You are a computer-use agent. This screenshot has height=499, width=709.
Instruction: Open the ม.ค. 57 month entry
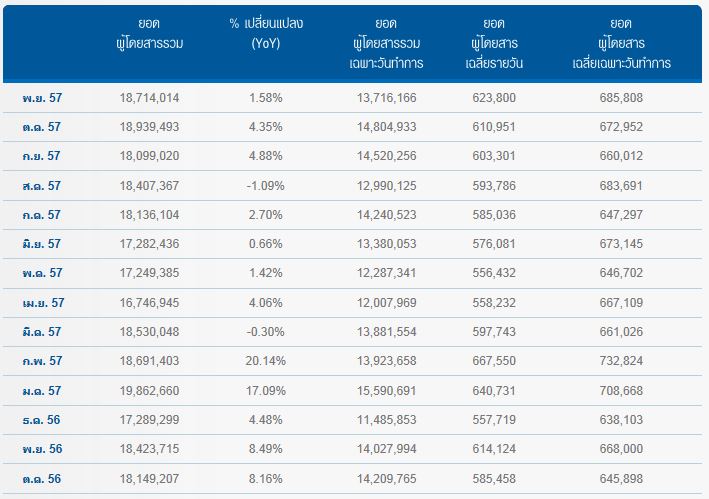pos(42,391)
